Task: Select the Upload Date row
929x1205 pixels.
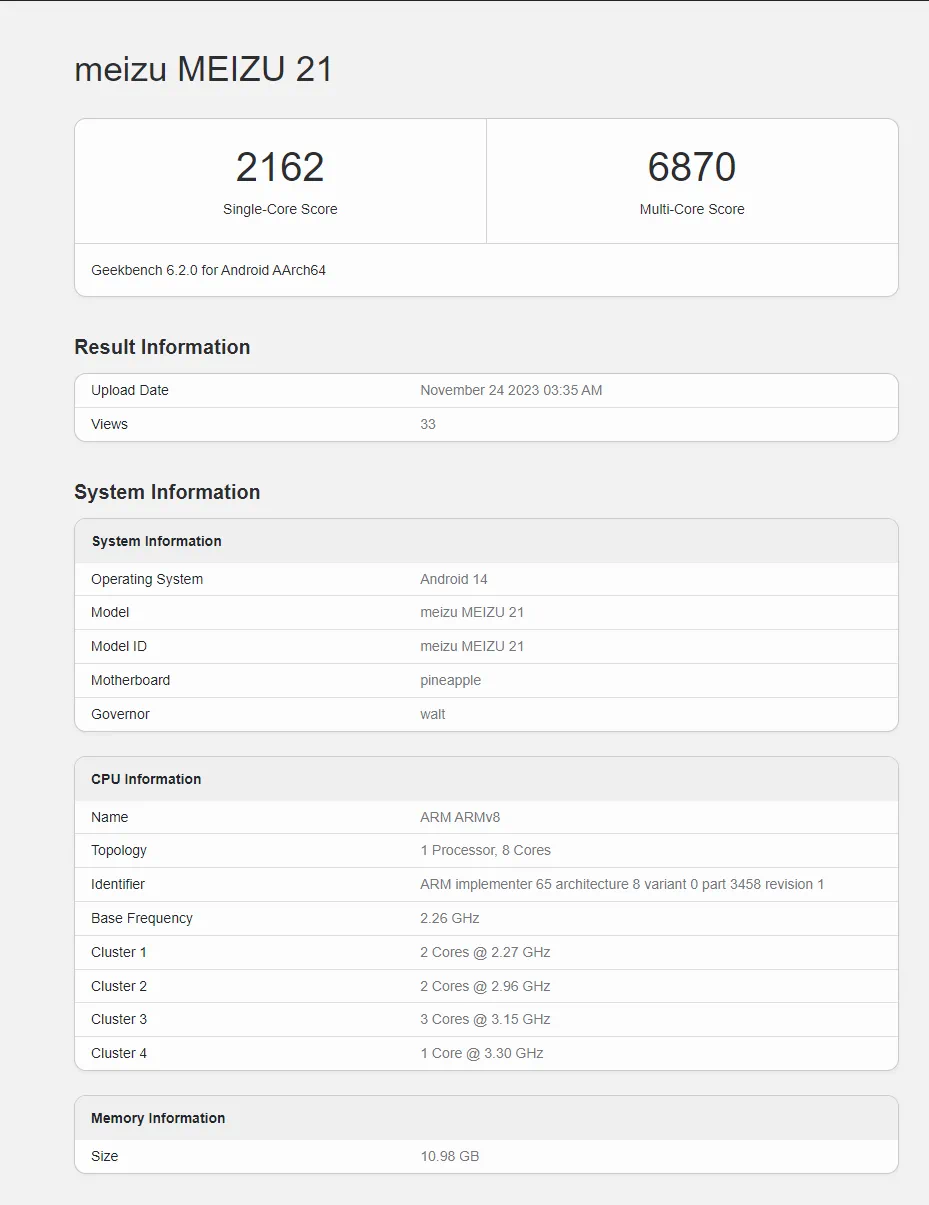Action: click(485, 390)
